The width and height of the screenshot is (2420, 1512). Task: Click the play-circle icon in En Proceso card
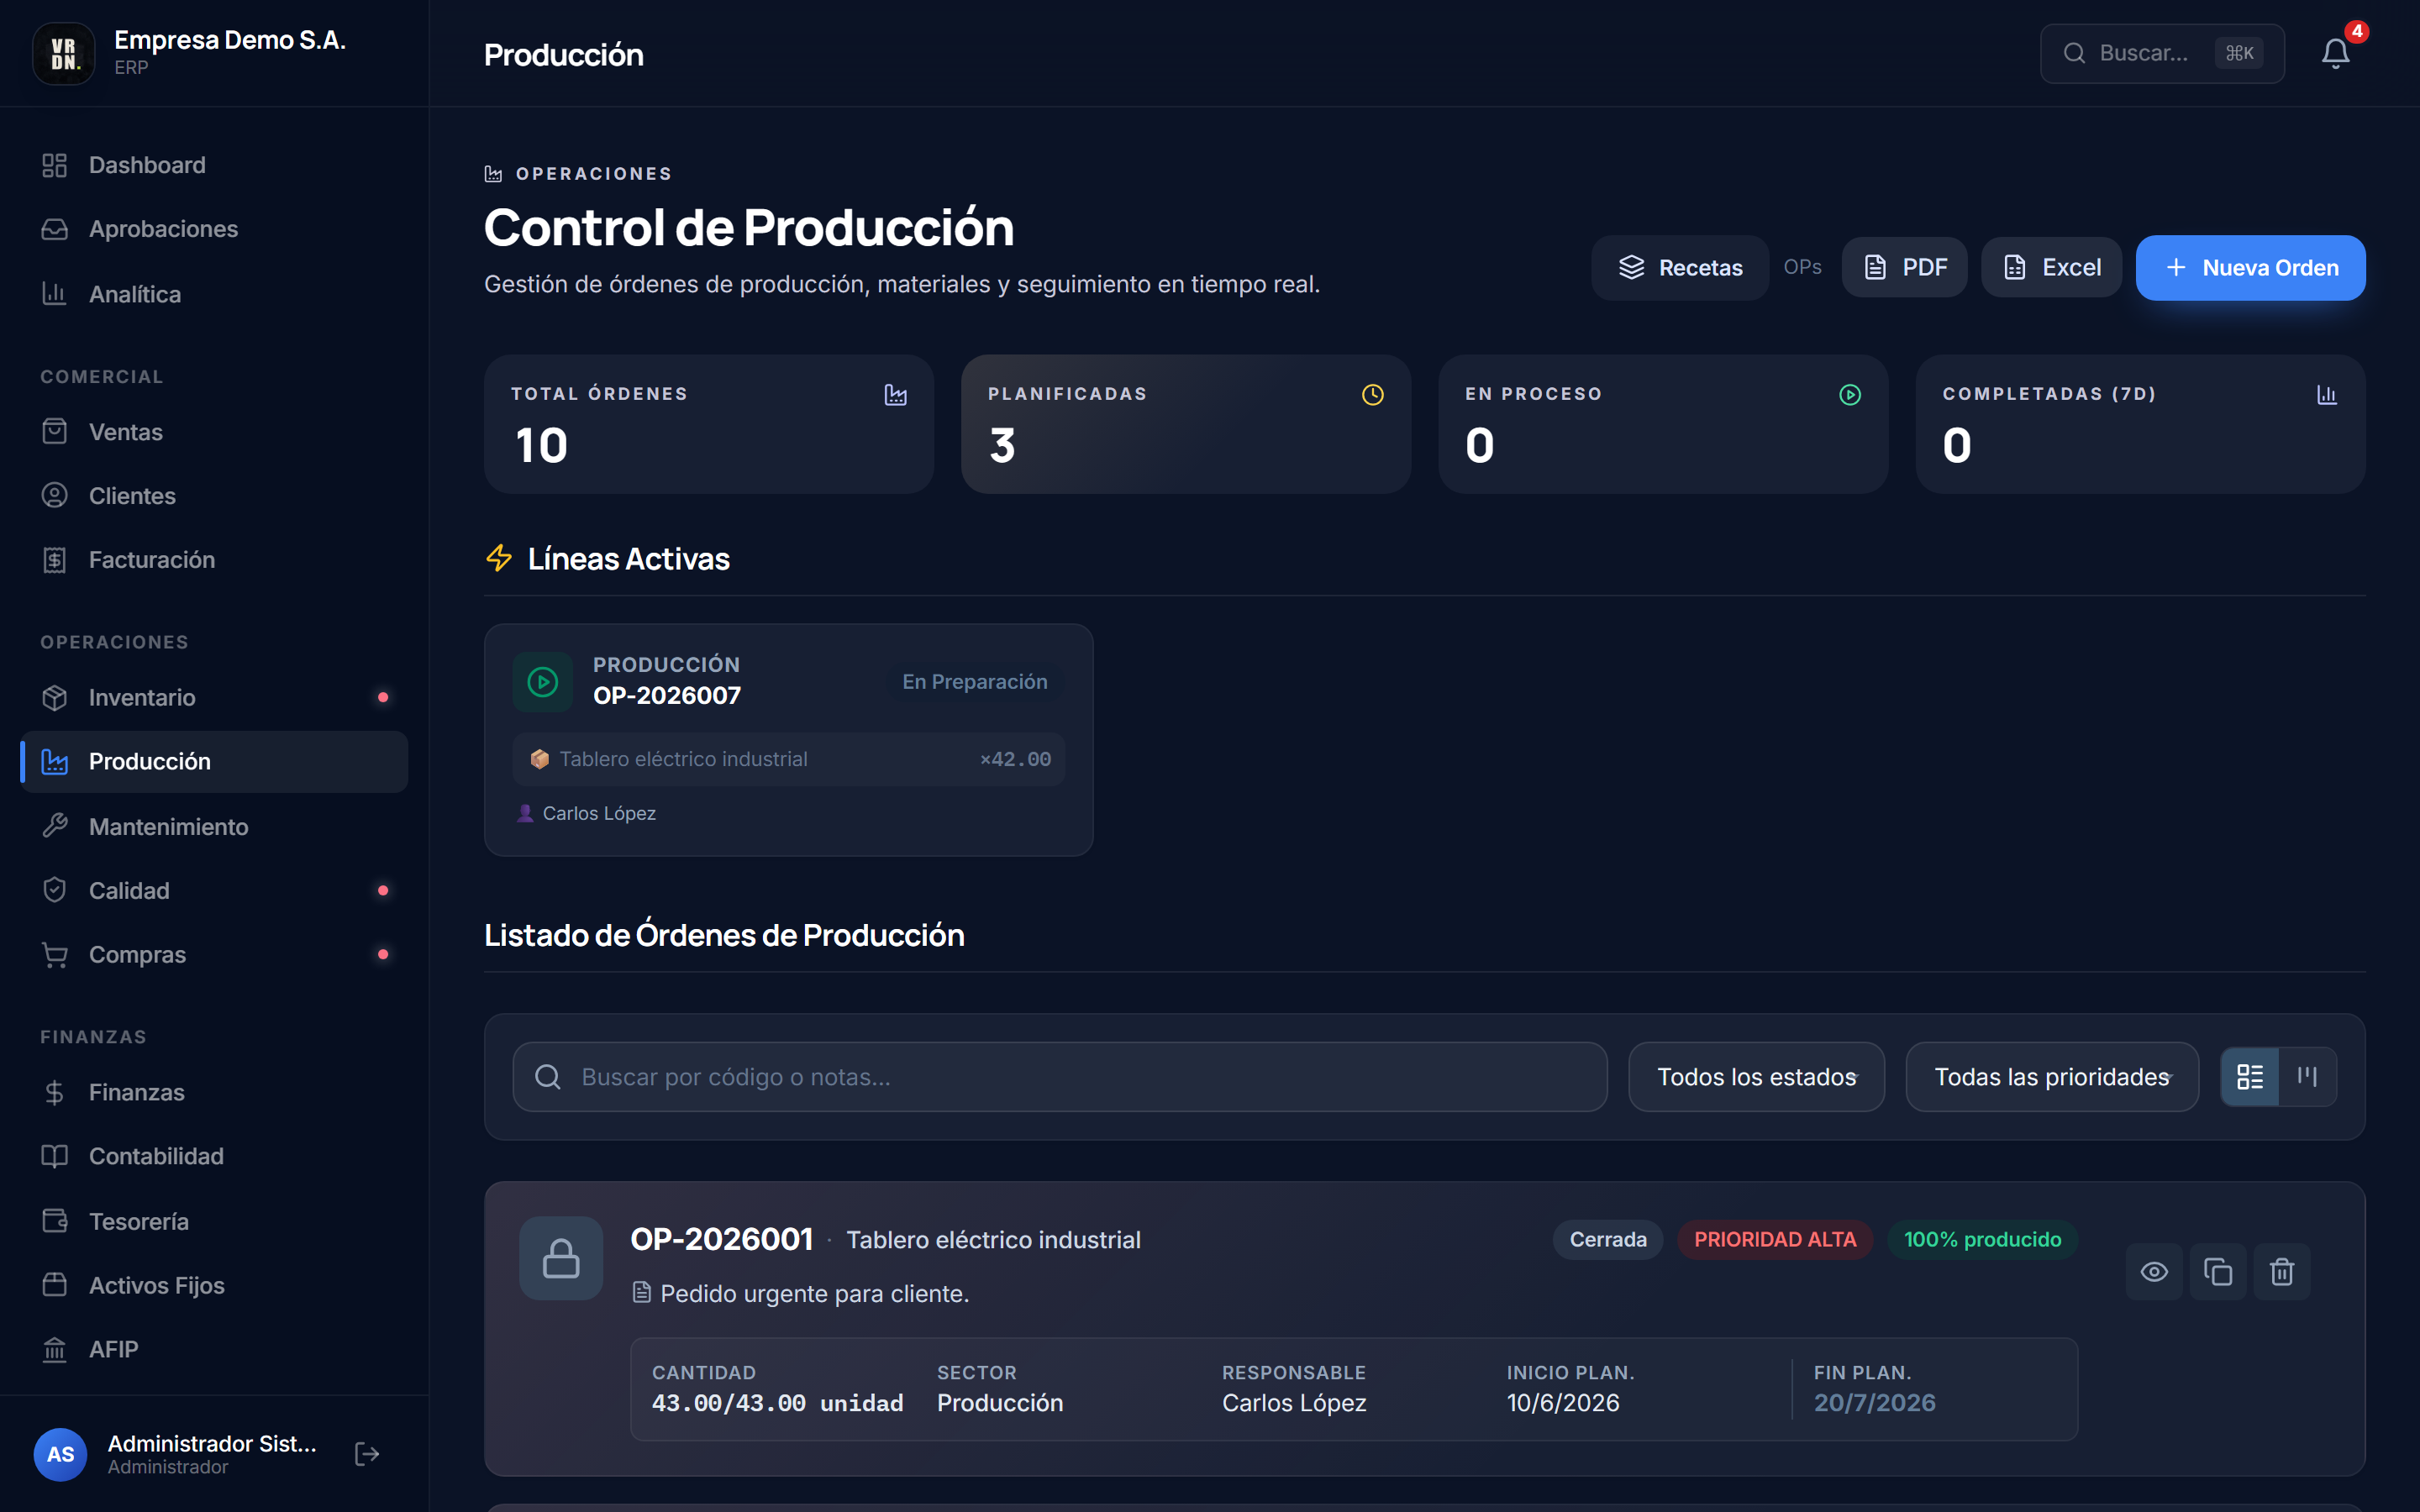[x=1850, y=395]
